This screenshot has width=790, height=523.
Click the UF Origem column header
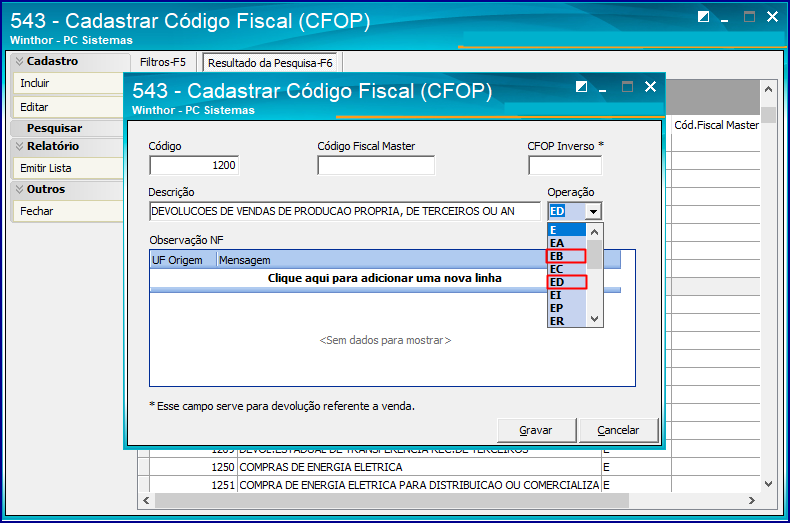pyautogui.click(x=183, y=260)
